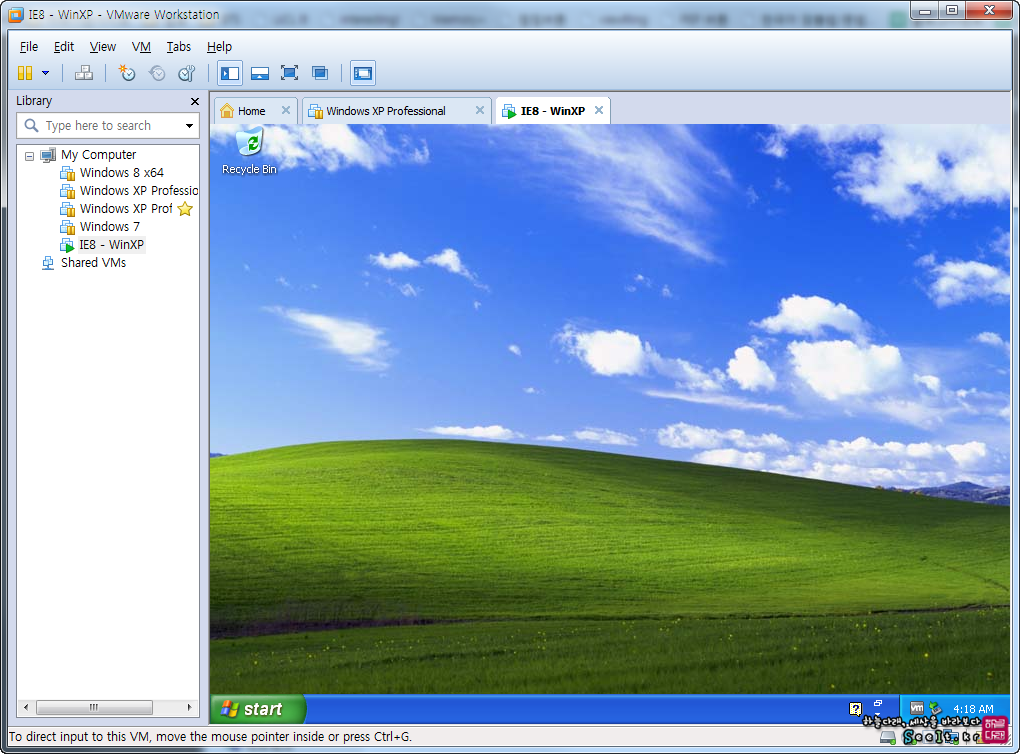This screenshot has height=754, width=1020.
Task: Open the XP start menu
Action: point(258,709)
